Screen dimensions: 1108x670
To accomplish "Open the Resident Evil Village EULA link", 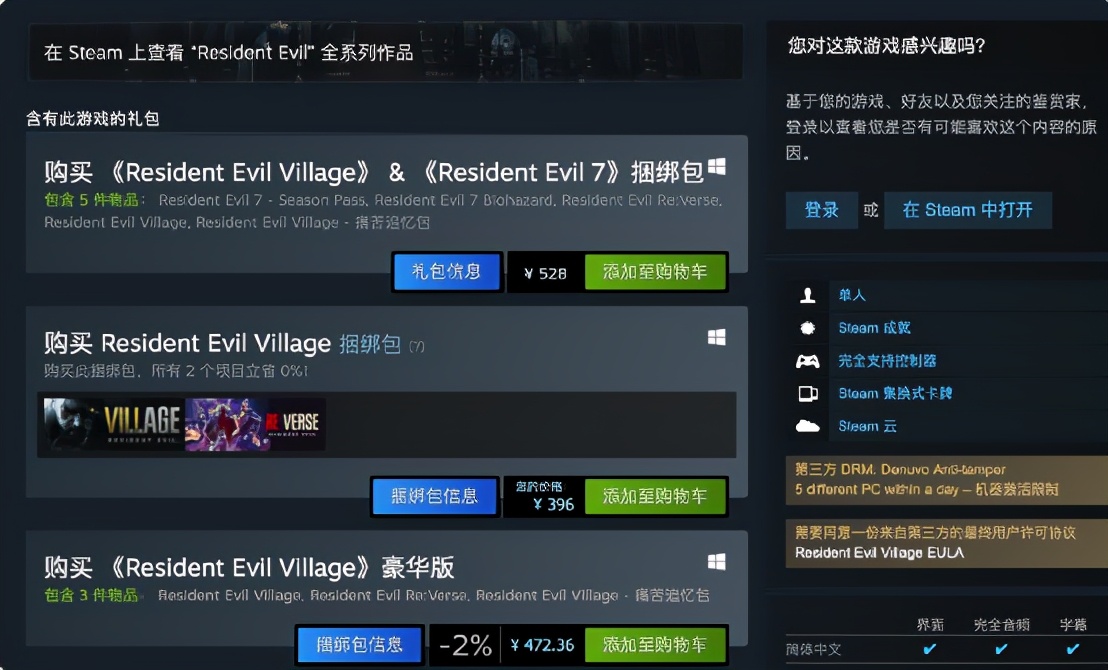I will point(879,553).
